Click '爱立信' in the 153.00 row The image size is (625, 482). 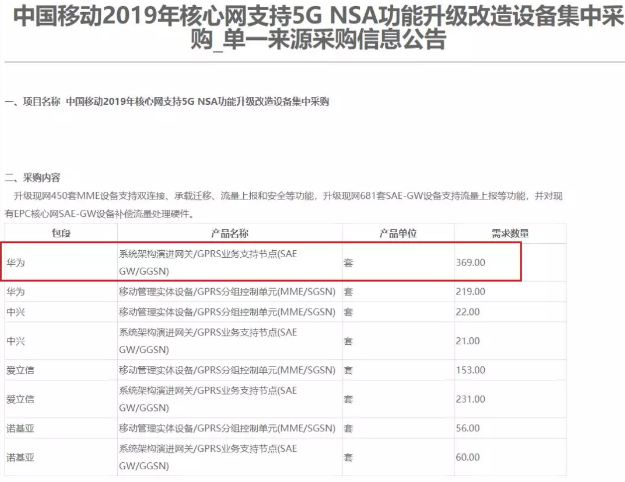tap(20, 370)
